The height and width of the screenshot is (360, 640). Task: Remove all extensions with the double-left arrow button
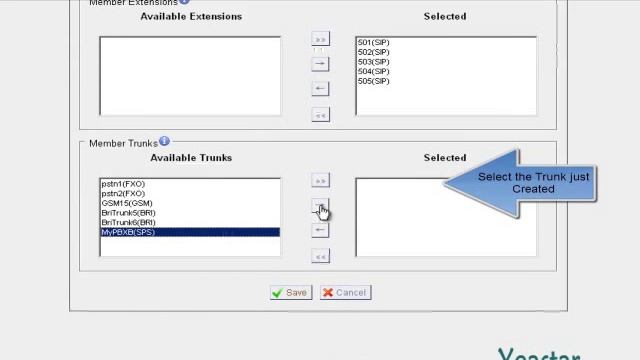320,115
